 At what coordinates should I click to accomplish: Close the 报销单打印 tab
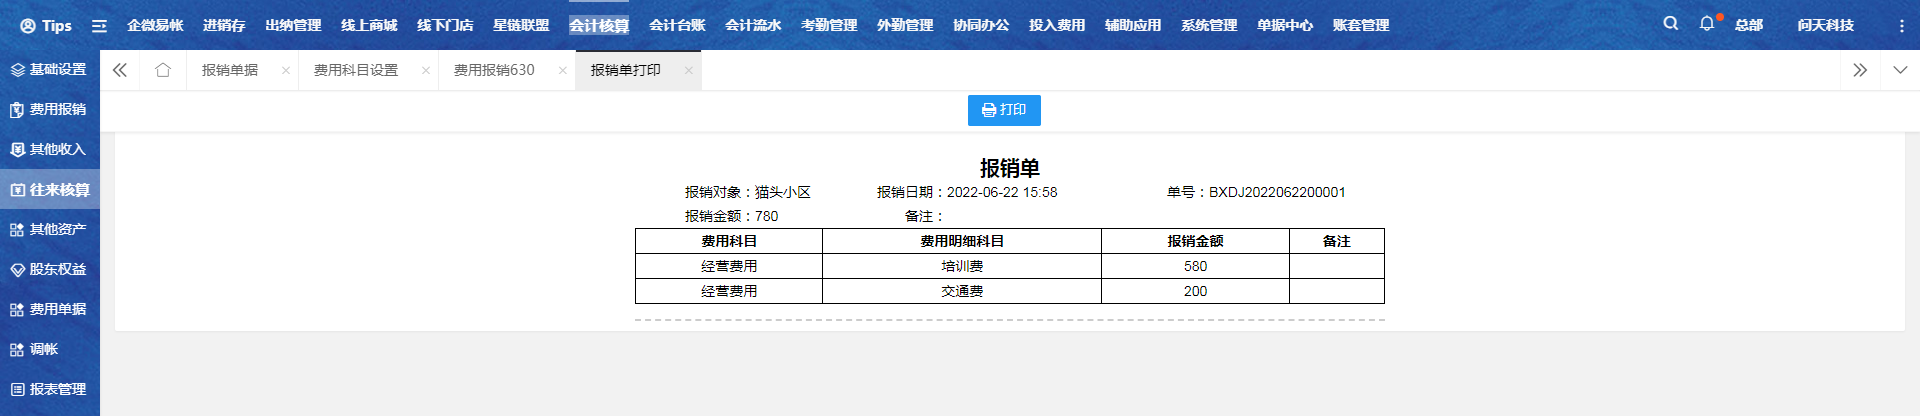[x=689, y=70]
